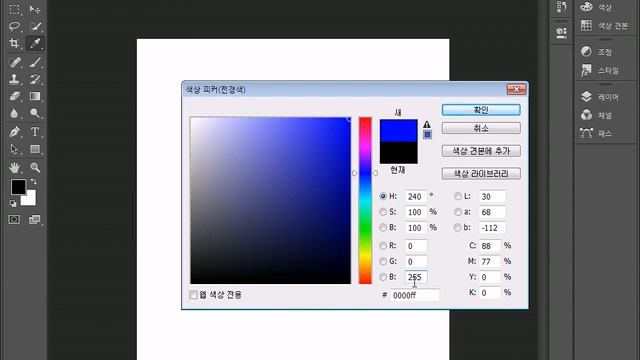Swap foreground and background colors

coord(34,181)
